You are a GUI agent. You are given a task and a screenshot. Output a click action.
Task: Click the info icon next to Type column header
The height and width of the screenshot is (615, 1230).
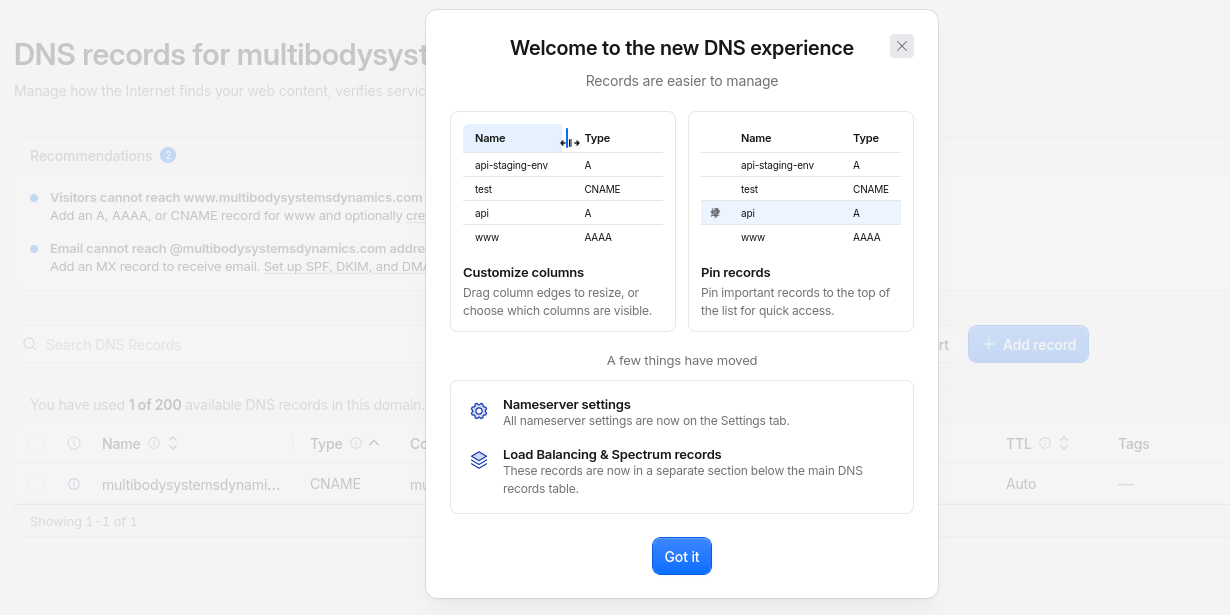[x=357, y=443]
